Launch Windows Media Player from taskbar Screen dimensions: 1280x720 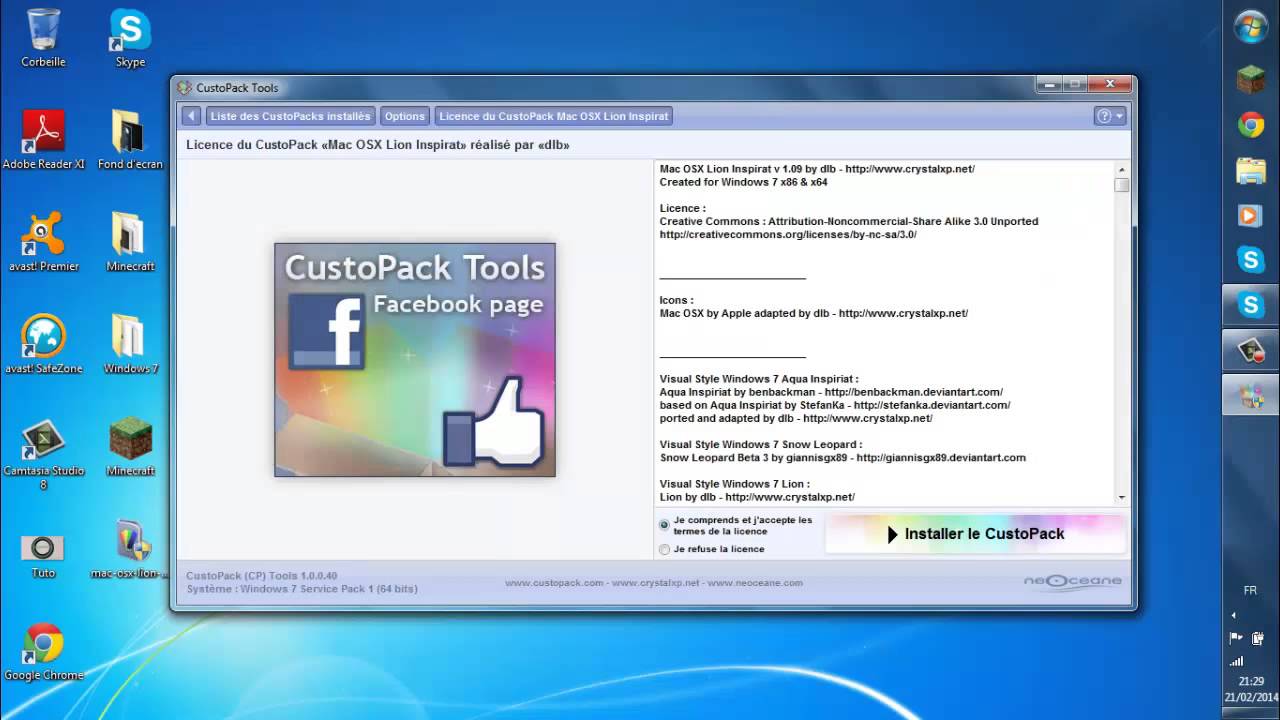(x=1251, y=215)
